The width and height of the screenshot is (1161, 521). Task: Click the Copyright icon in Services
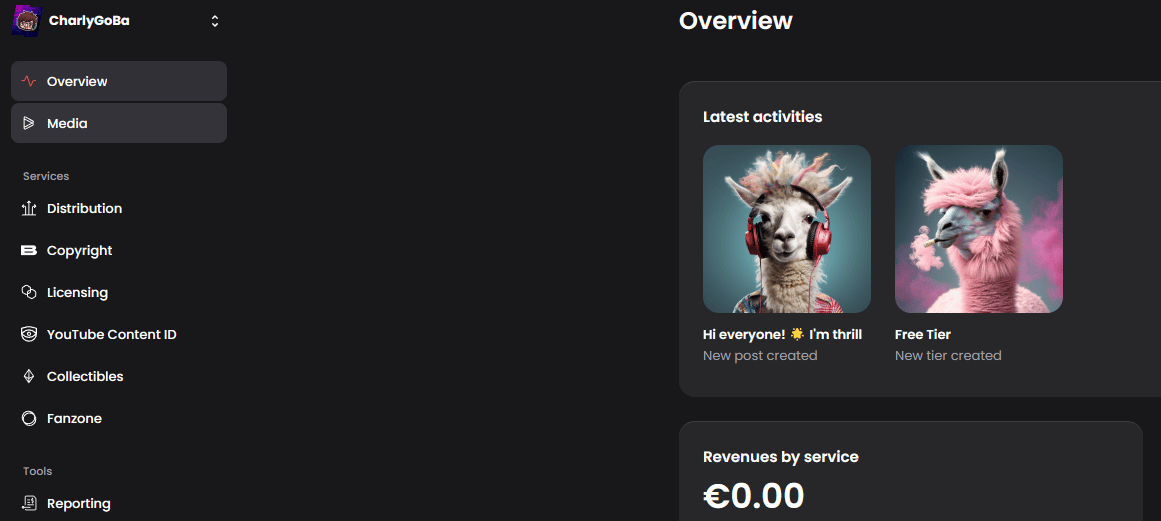29,251
